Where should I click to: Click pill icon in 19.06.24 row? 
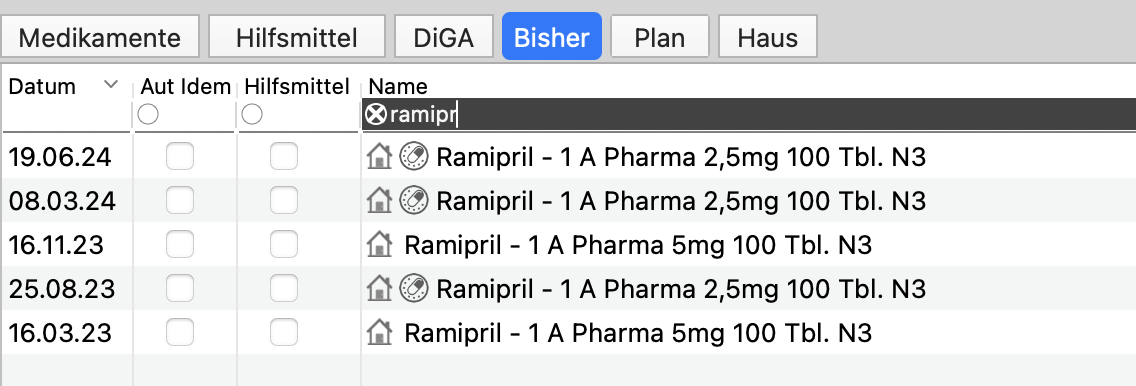(414, 156)
